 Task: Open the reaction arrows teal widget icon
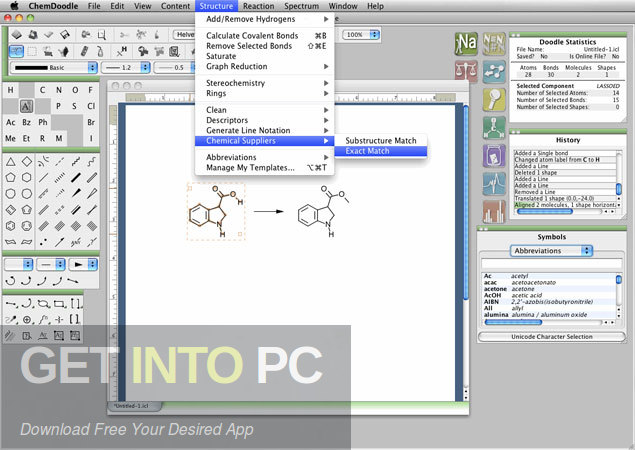[494, 72]
